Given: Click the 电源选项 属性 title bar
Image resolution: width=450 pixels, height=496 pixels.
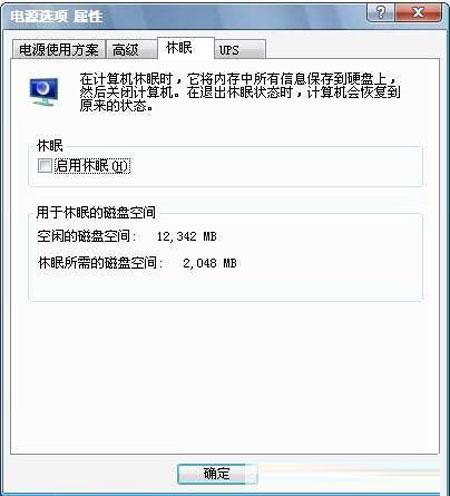Looking at the screenshot, I should [x=187, y=16].
